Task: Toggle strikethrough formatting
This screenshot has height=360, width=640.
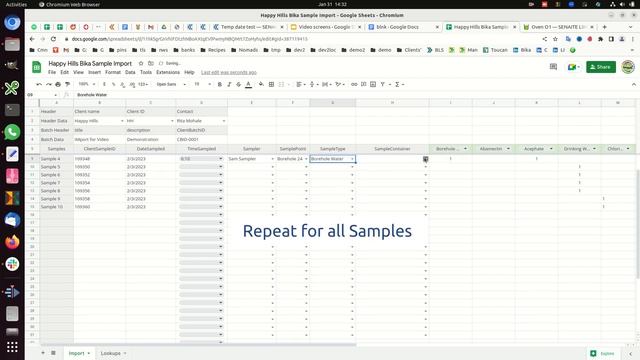Action: [238, 84]
